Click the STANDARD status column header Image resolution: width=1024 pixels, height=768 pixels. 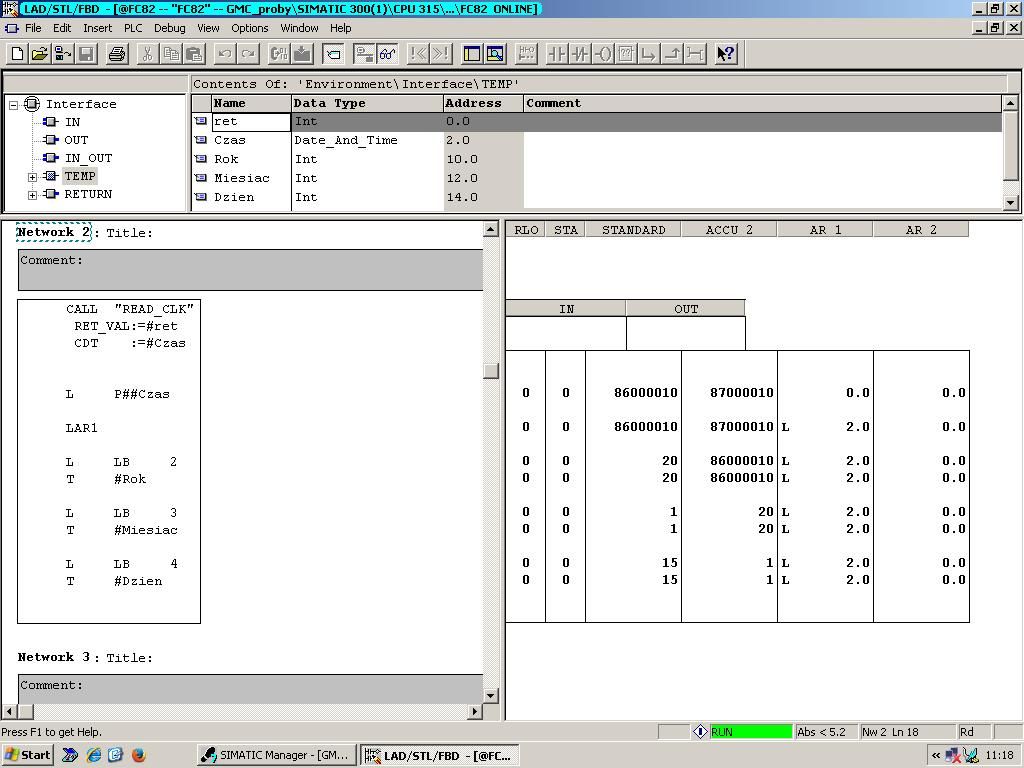(x=633, y=230)
